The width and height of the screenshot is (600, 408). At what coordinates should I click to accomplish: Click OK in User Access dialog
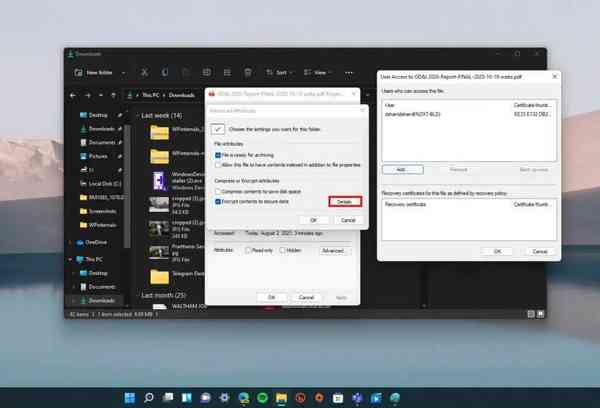tap(497, 251)
